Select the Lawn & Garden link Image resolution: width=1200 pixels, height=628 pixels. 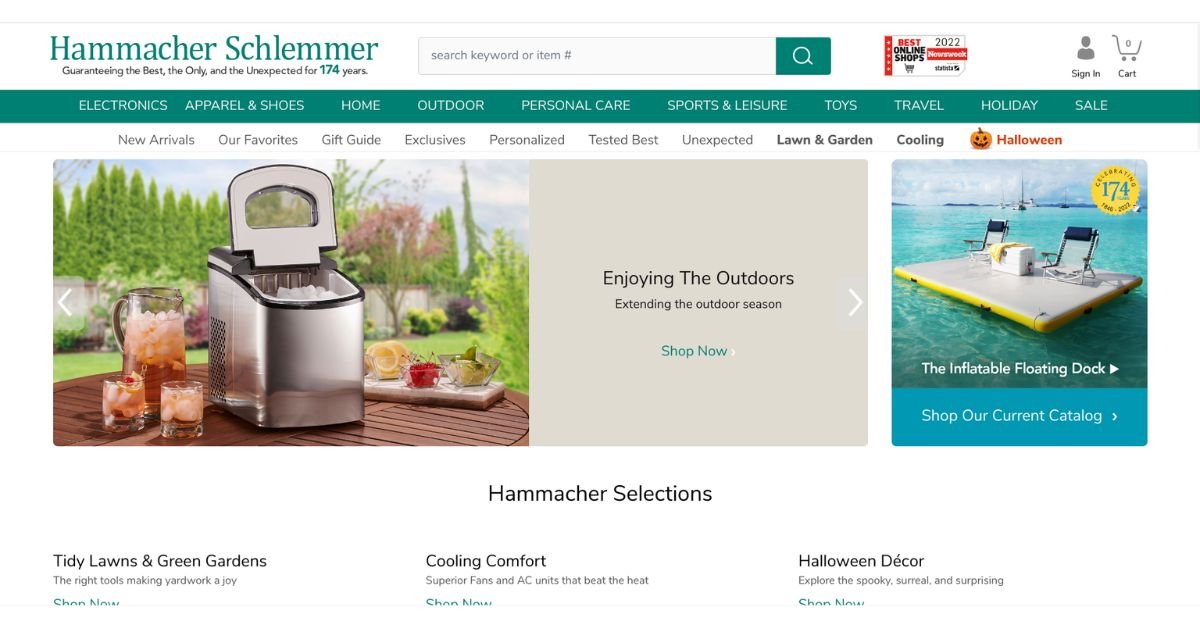(x=825, y=140)
